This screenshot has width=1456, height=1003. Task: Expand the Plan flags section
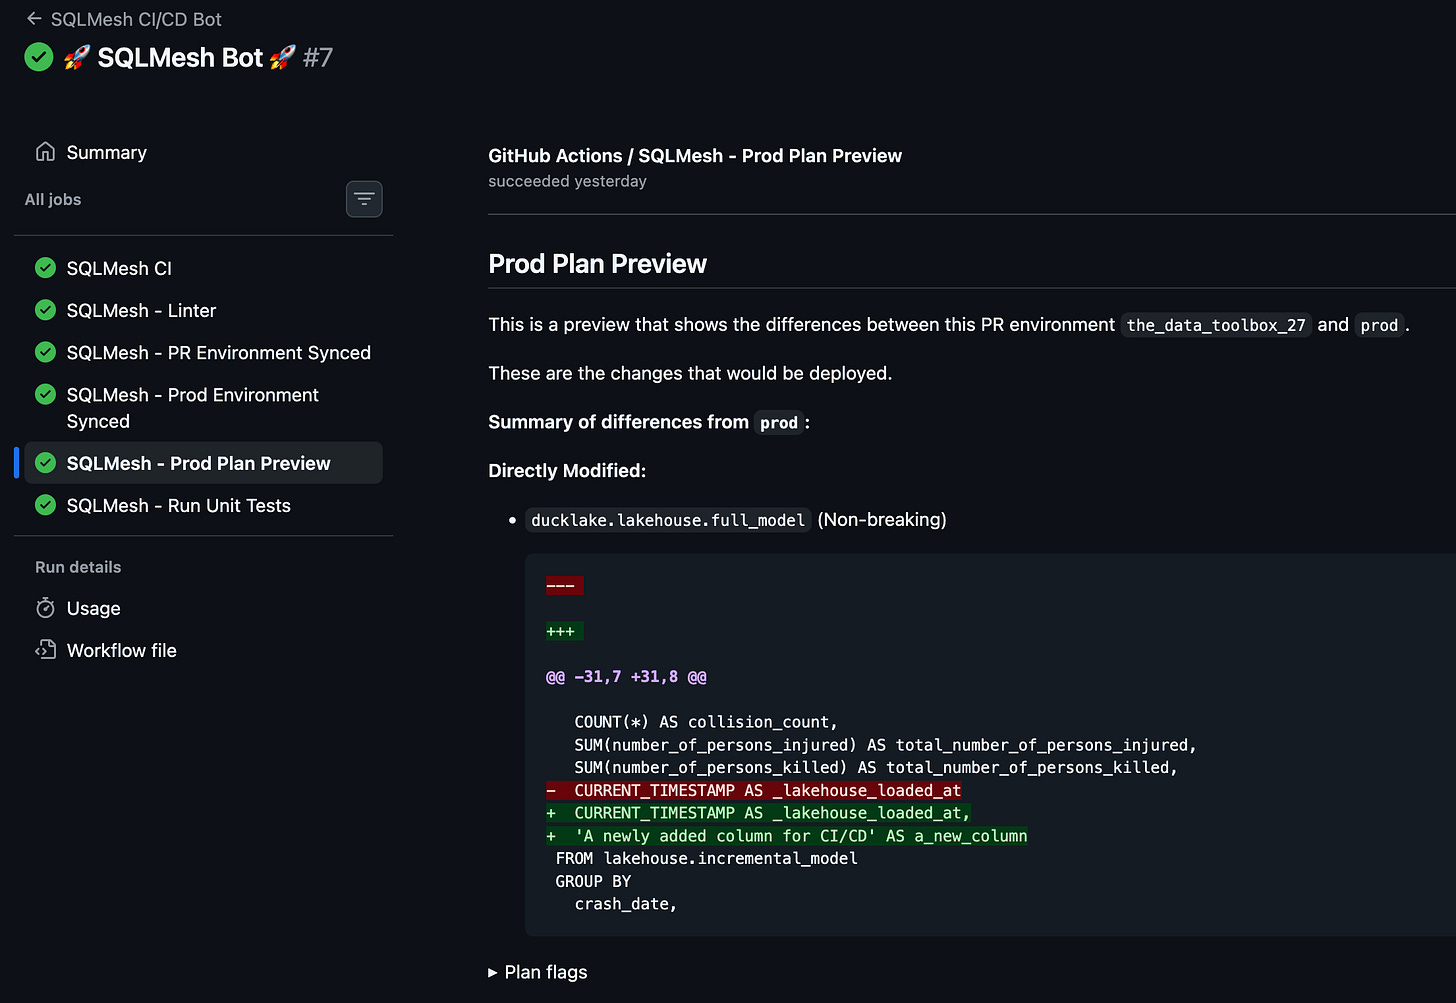(x=538, y=972)
